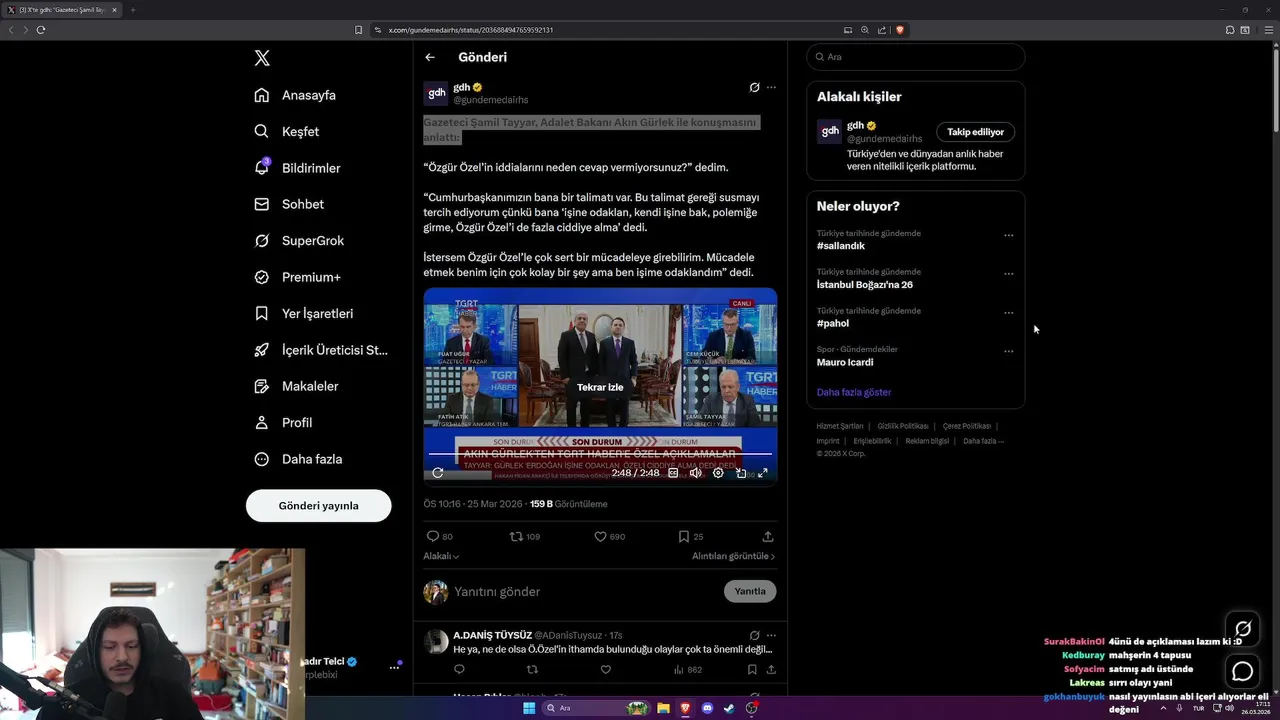Share the gdh post
The height and width of the screenshot is (720, 1280).
pyautogui.click(x=768, y=537)
